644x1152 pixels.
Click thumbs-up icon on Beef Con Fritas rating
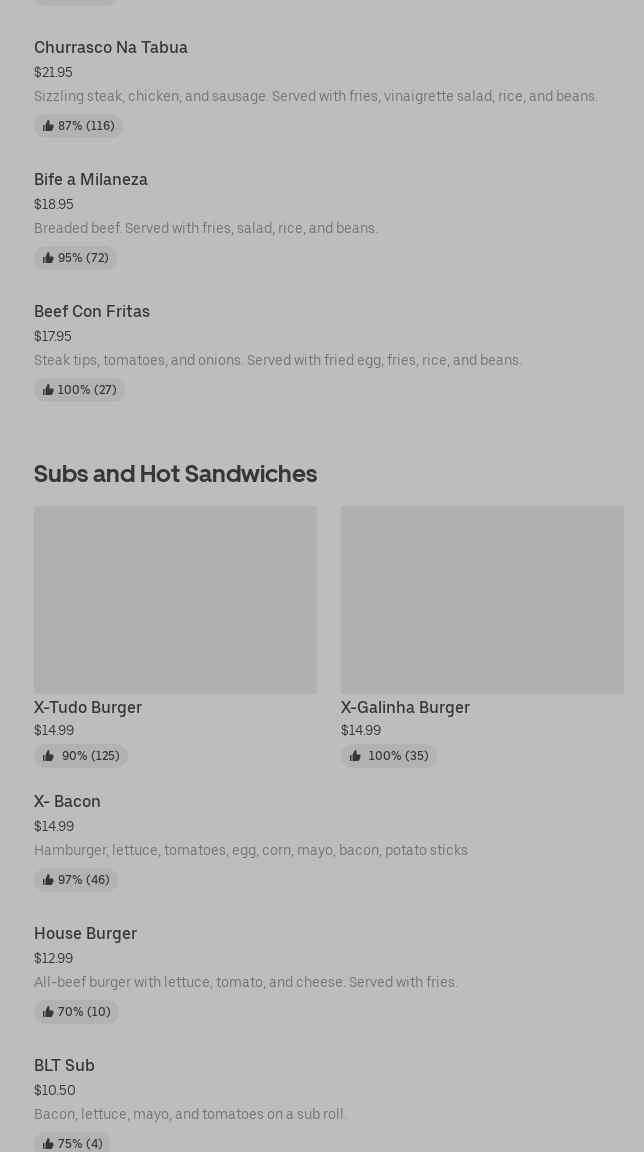(x=48, y=390)
